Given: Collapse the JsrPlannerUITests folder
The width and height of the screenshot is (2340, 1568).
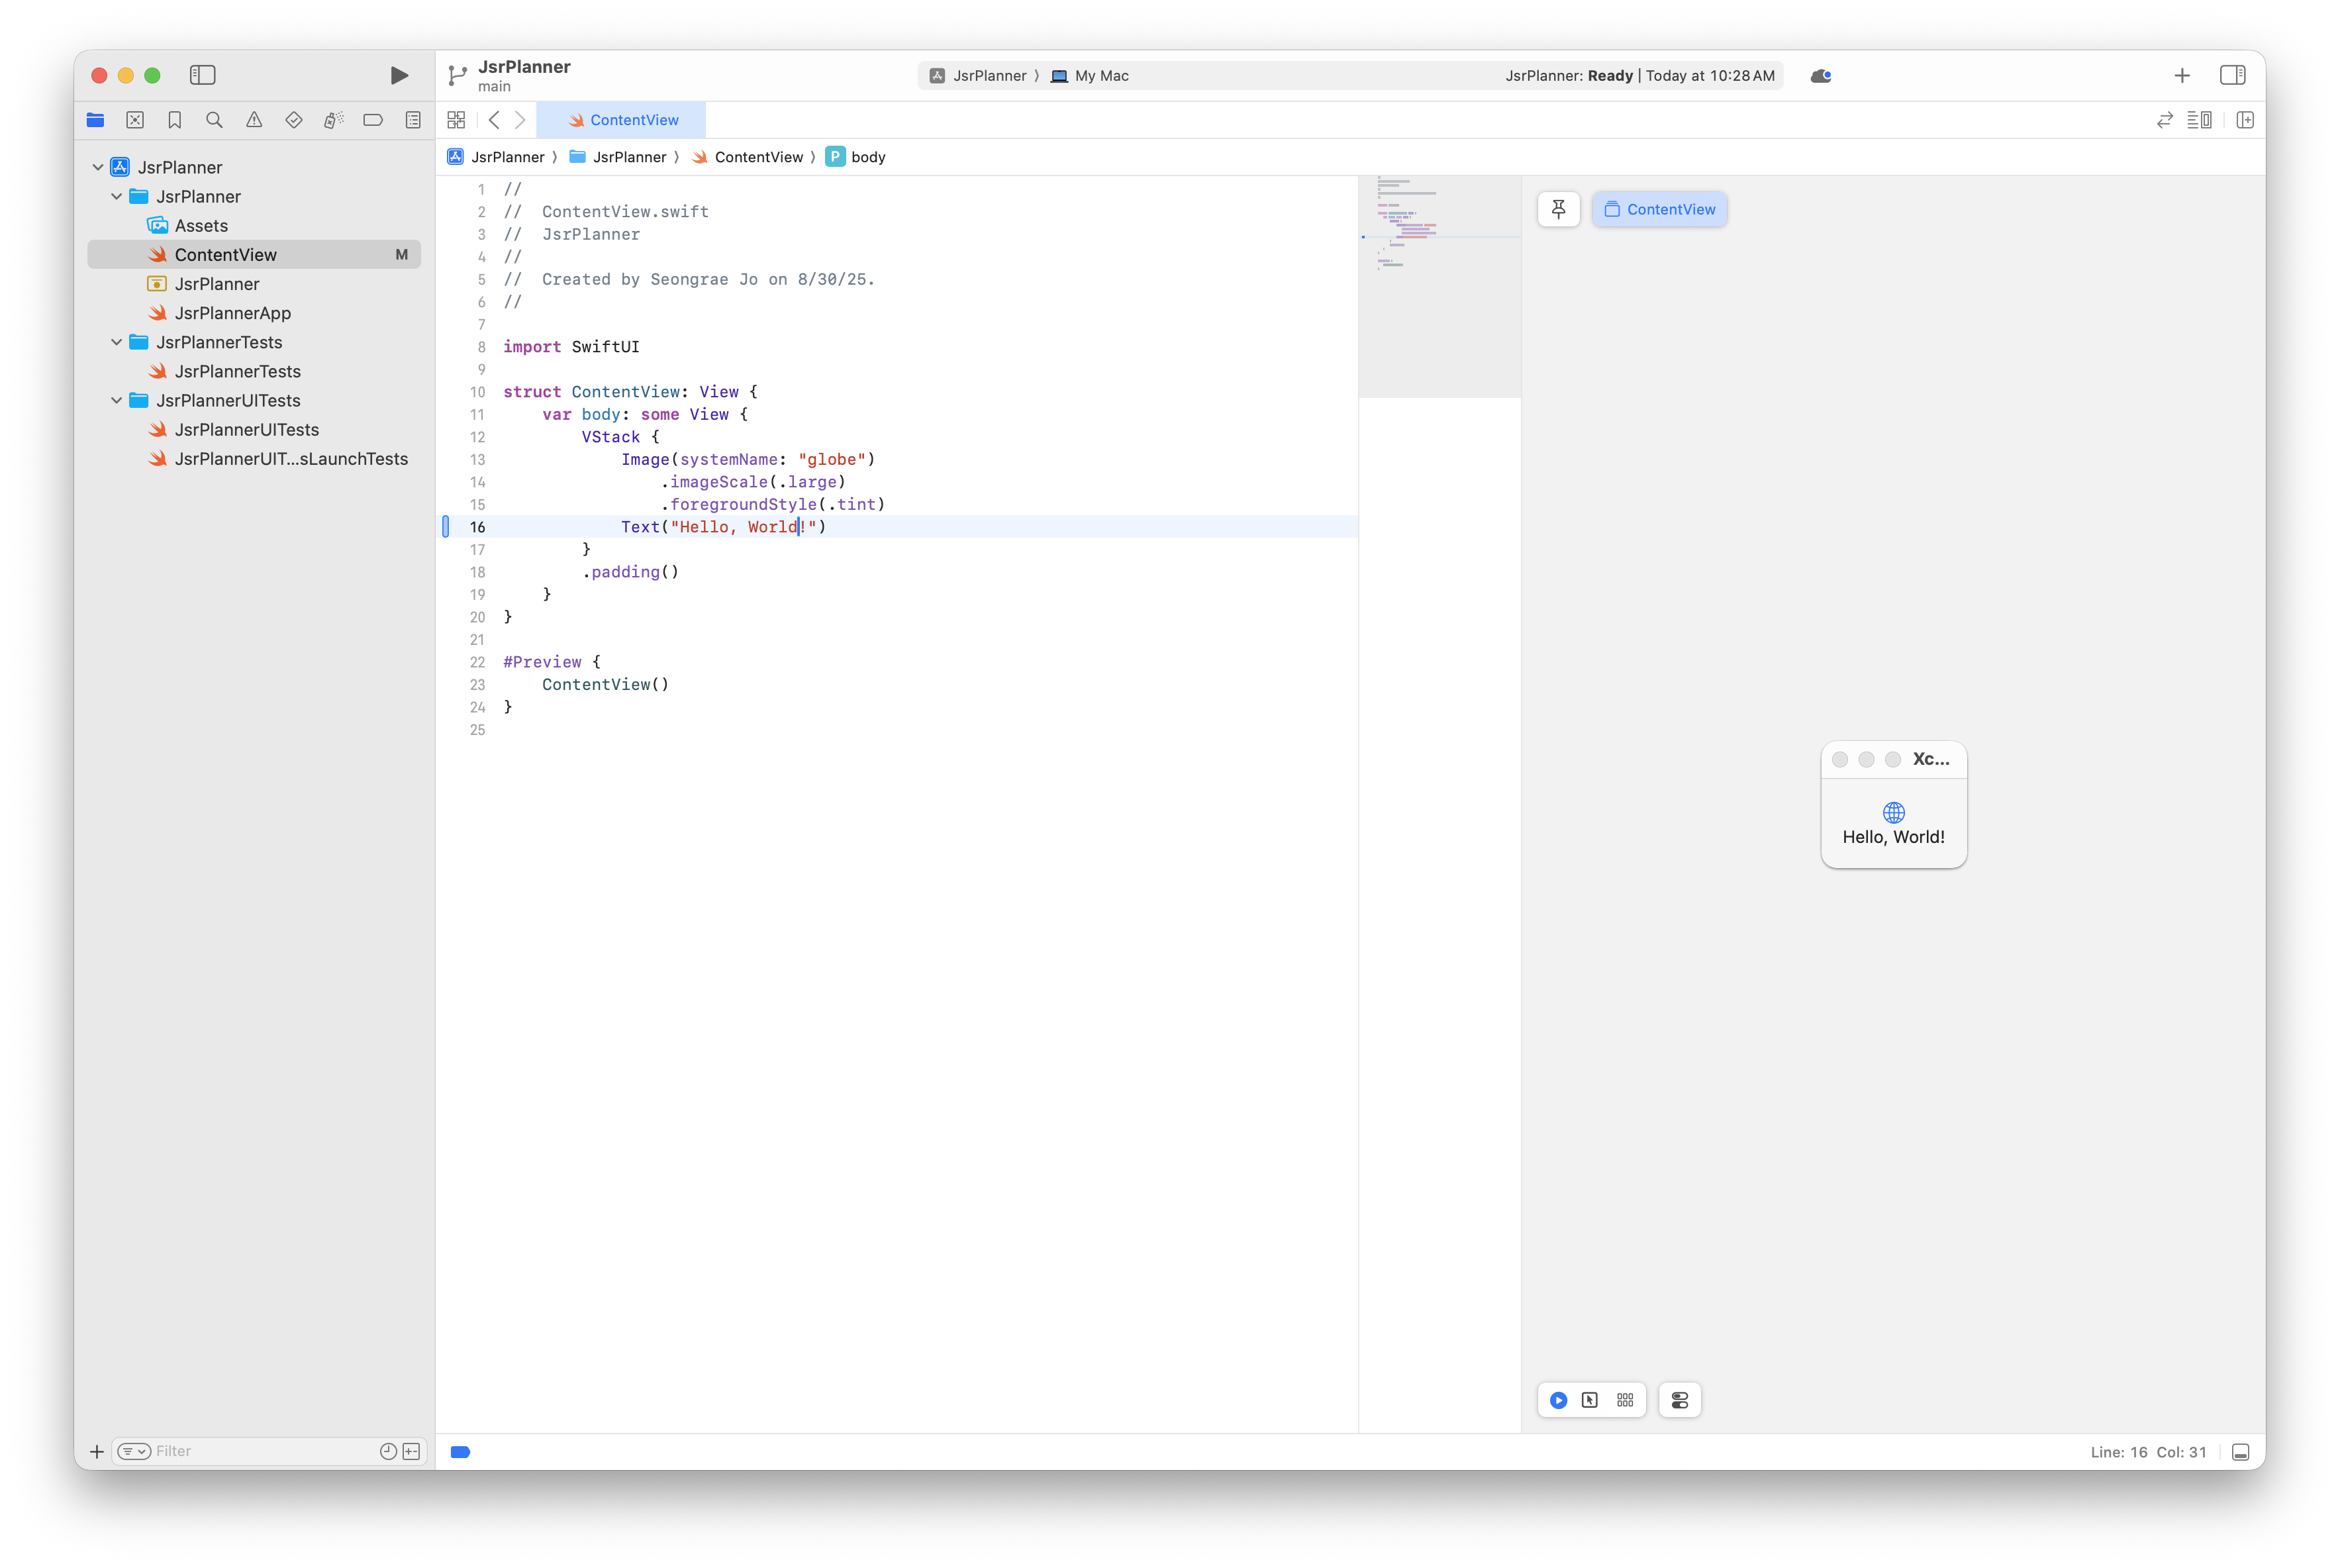Looking at the screenshot, I should [x=117, y=400].
